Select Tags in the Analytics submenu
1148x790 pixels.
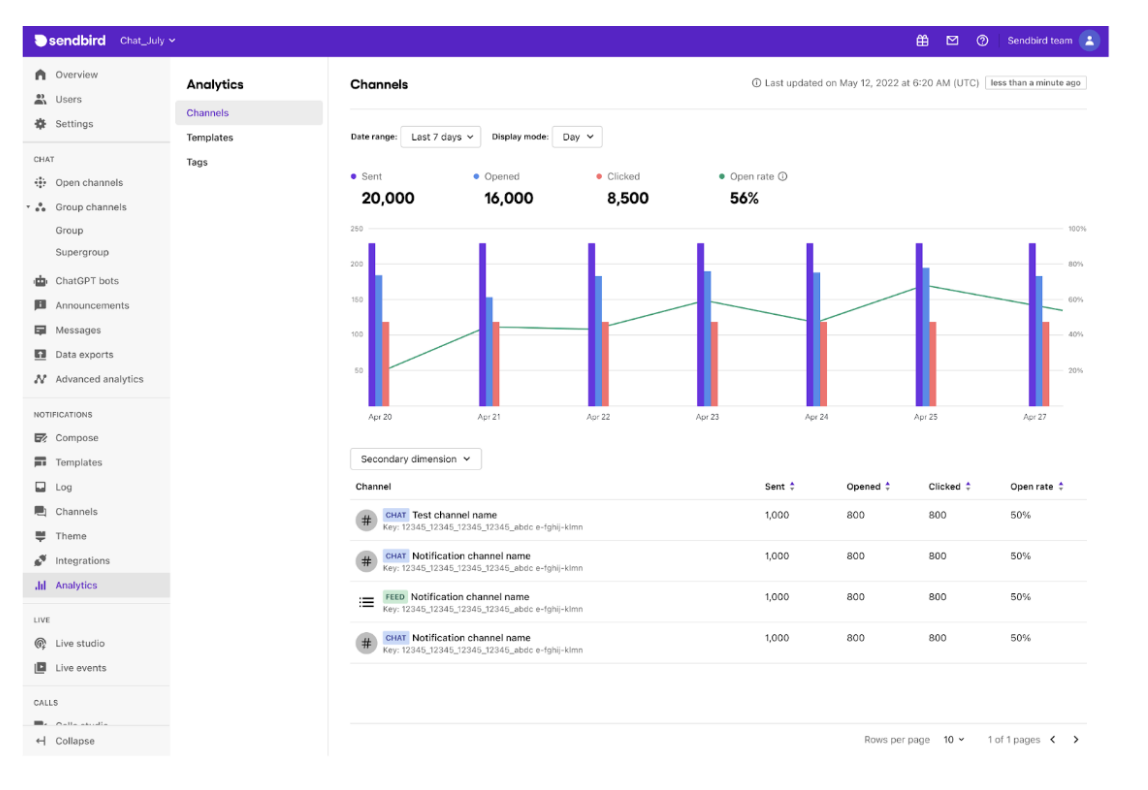click(x=197, y=162)
